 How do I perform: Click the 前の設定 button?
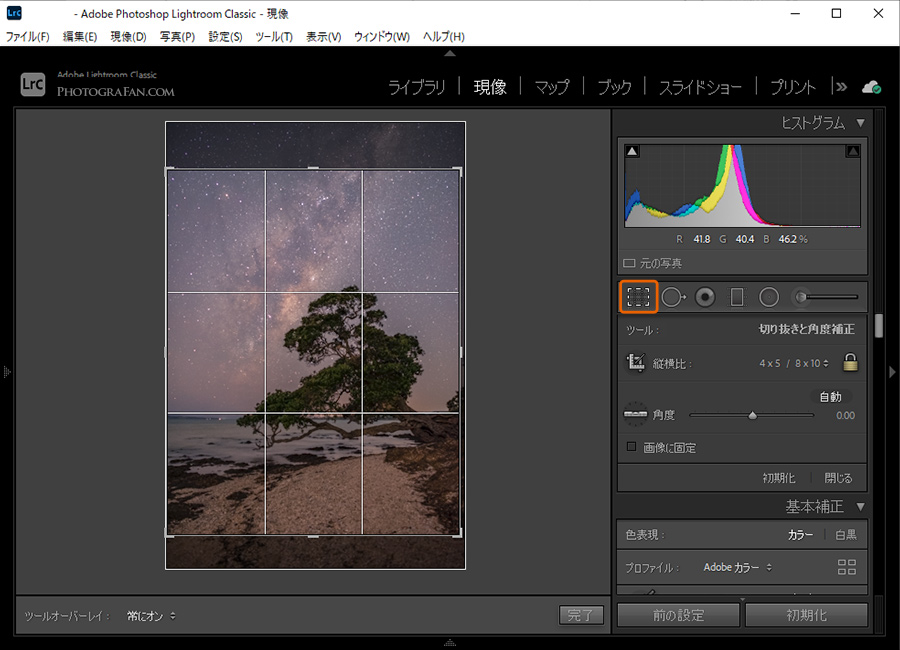coord(678,616)
